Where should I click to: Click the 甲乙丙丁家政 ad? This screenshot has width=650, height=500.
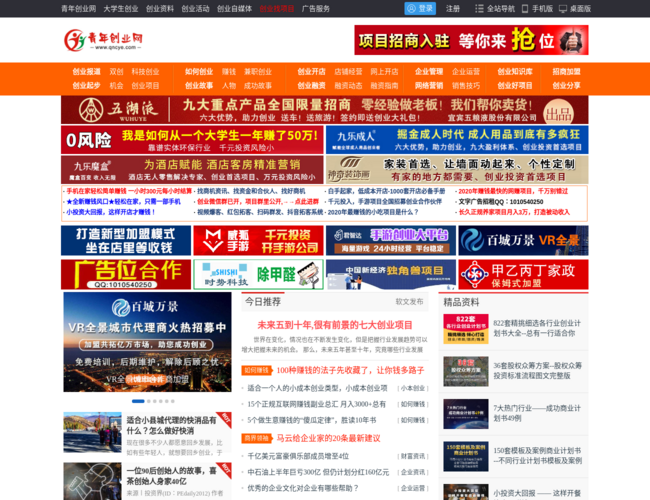[x=523, y=274]
